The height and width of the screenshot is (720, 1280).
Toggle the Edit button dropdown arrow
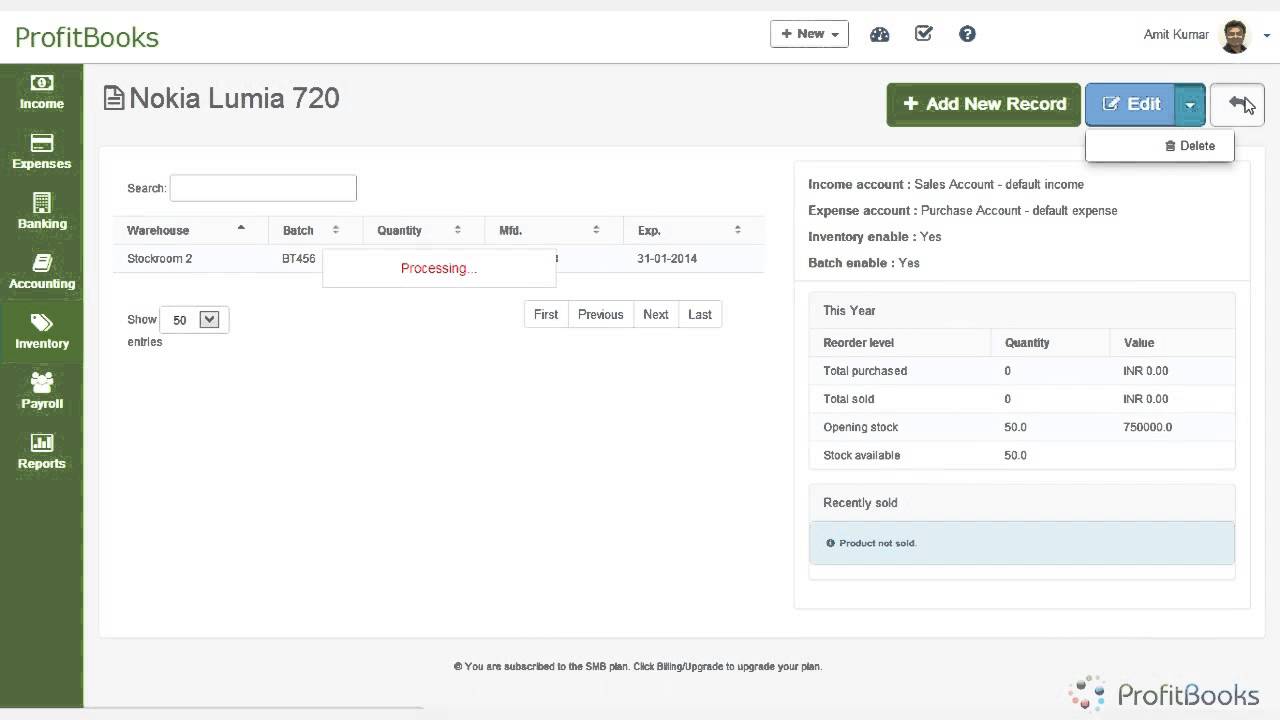1190,104
